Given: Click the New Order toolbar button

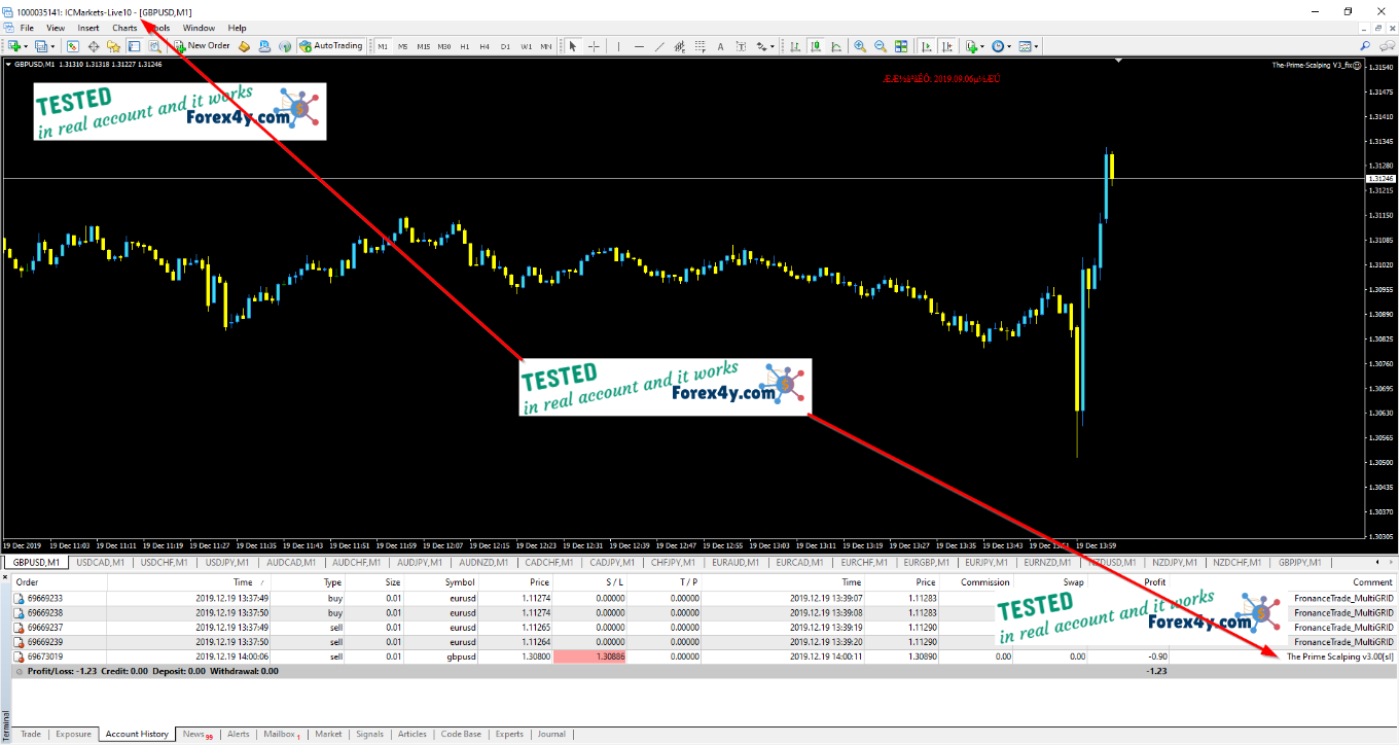Looking at the screenshot, I should click(203, 46).
